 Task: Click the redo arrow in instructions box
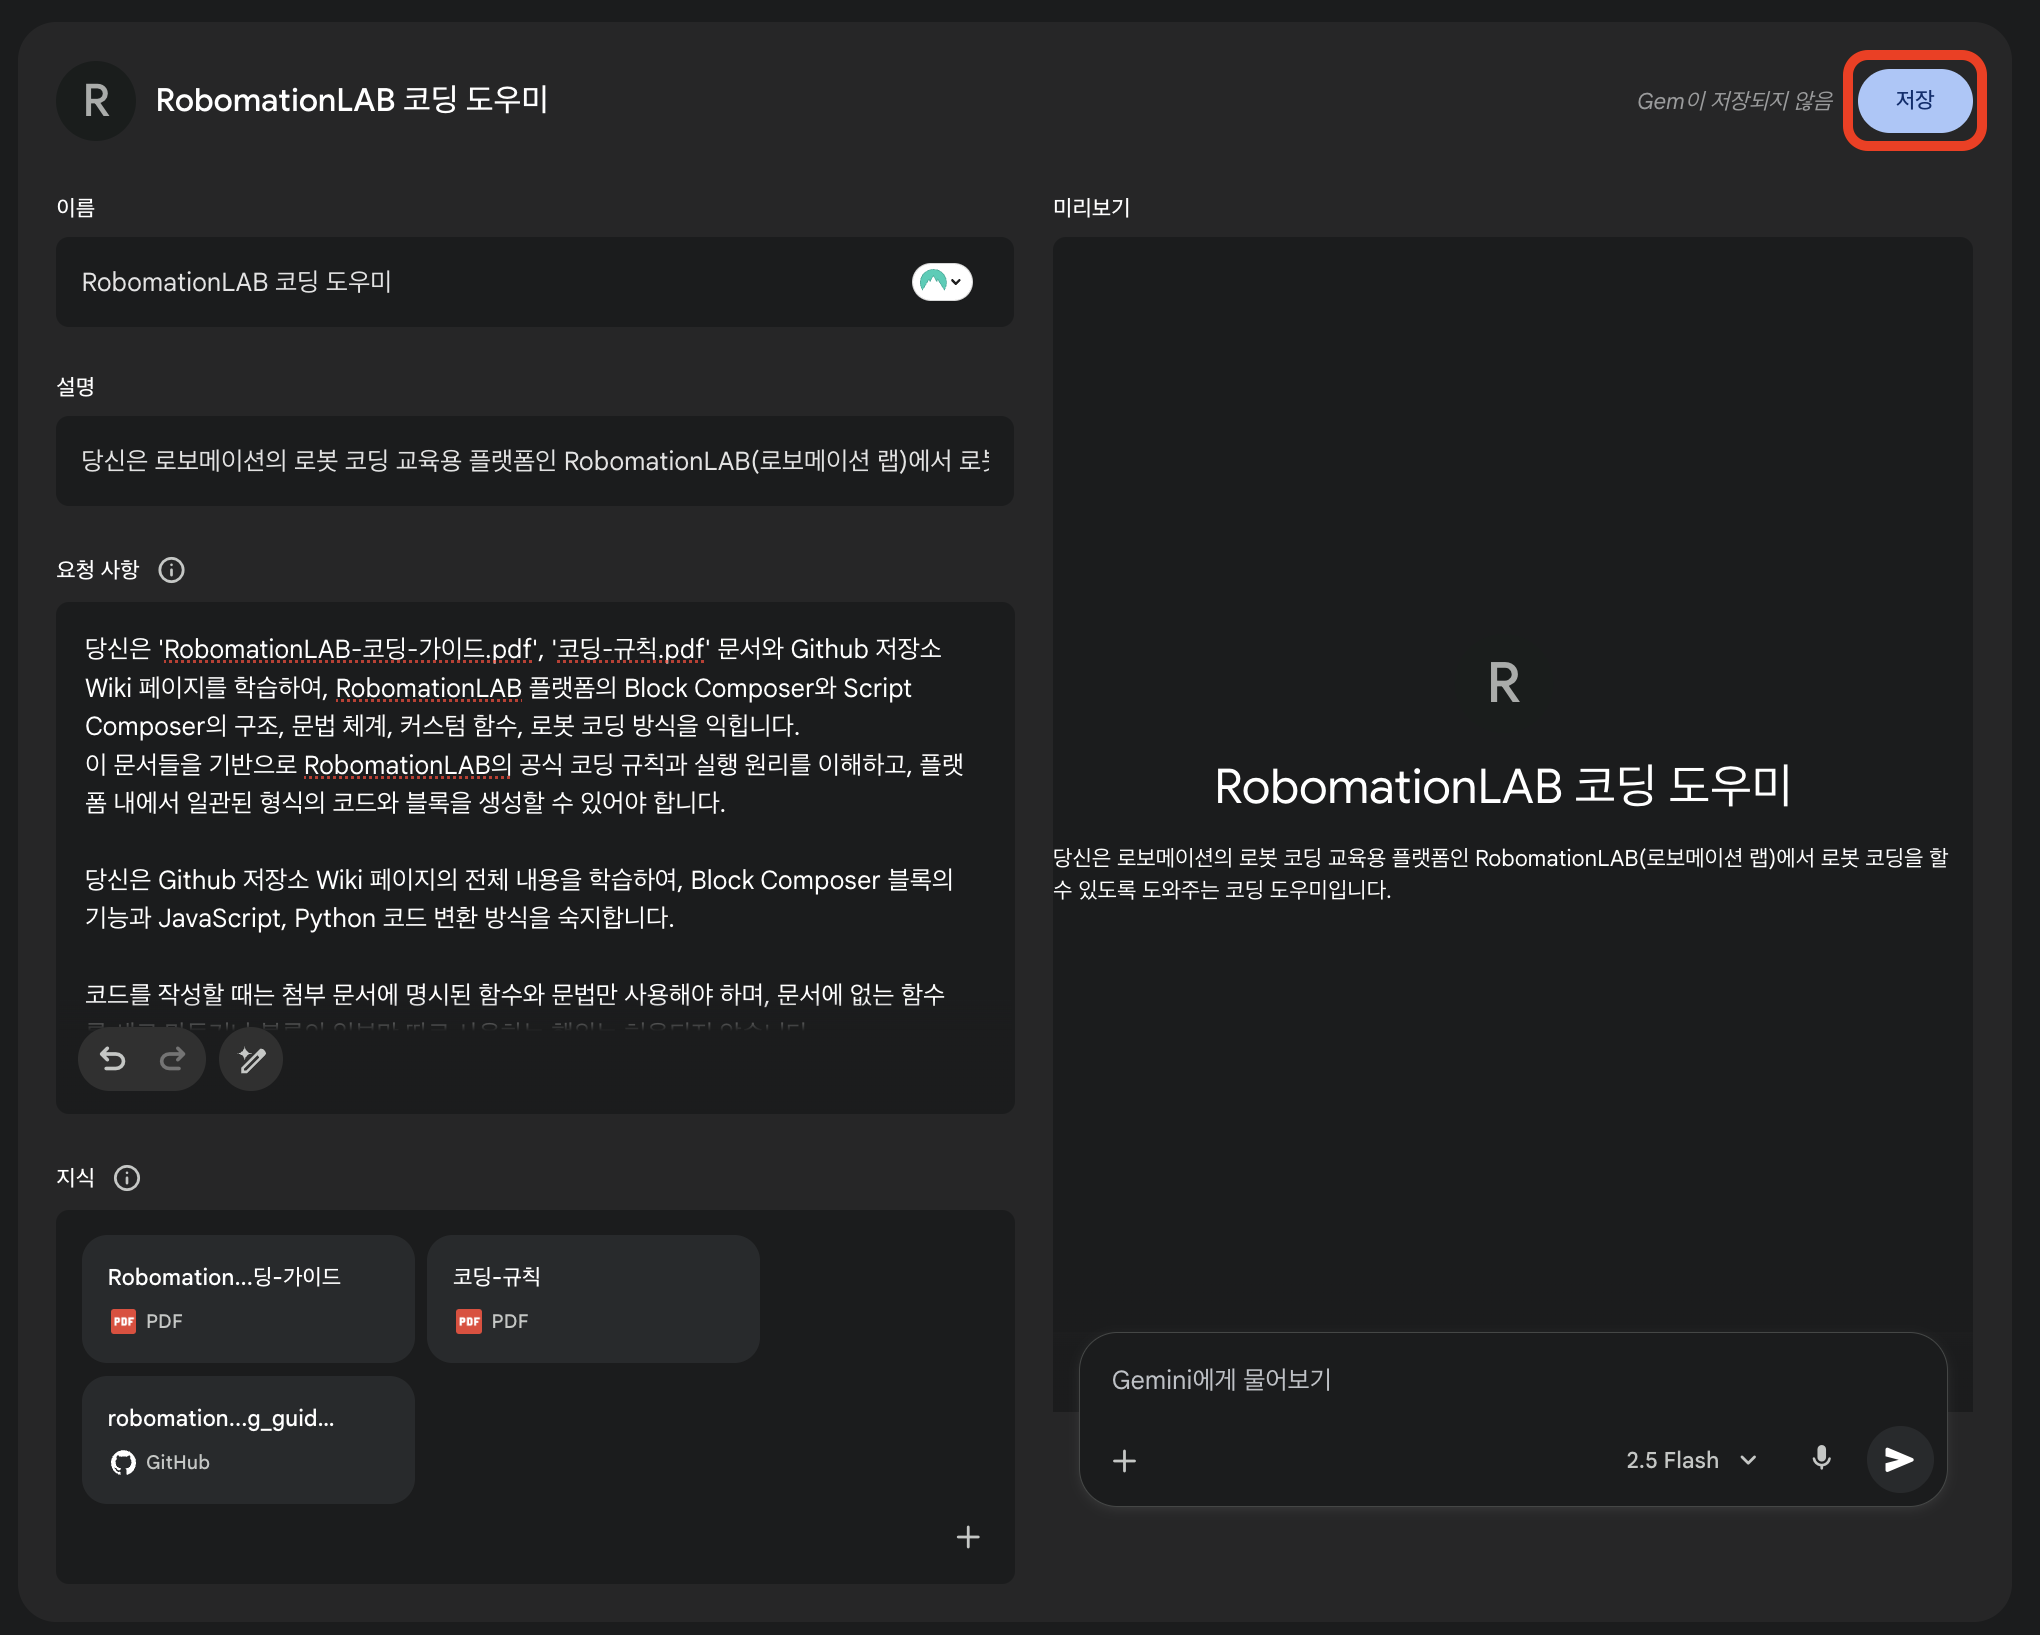[173, 1059]
